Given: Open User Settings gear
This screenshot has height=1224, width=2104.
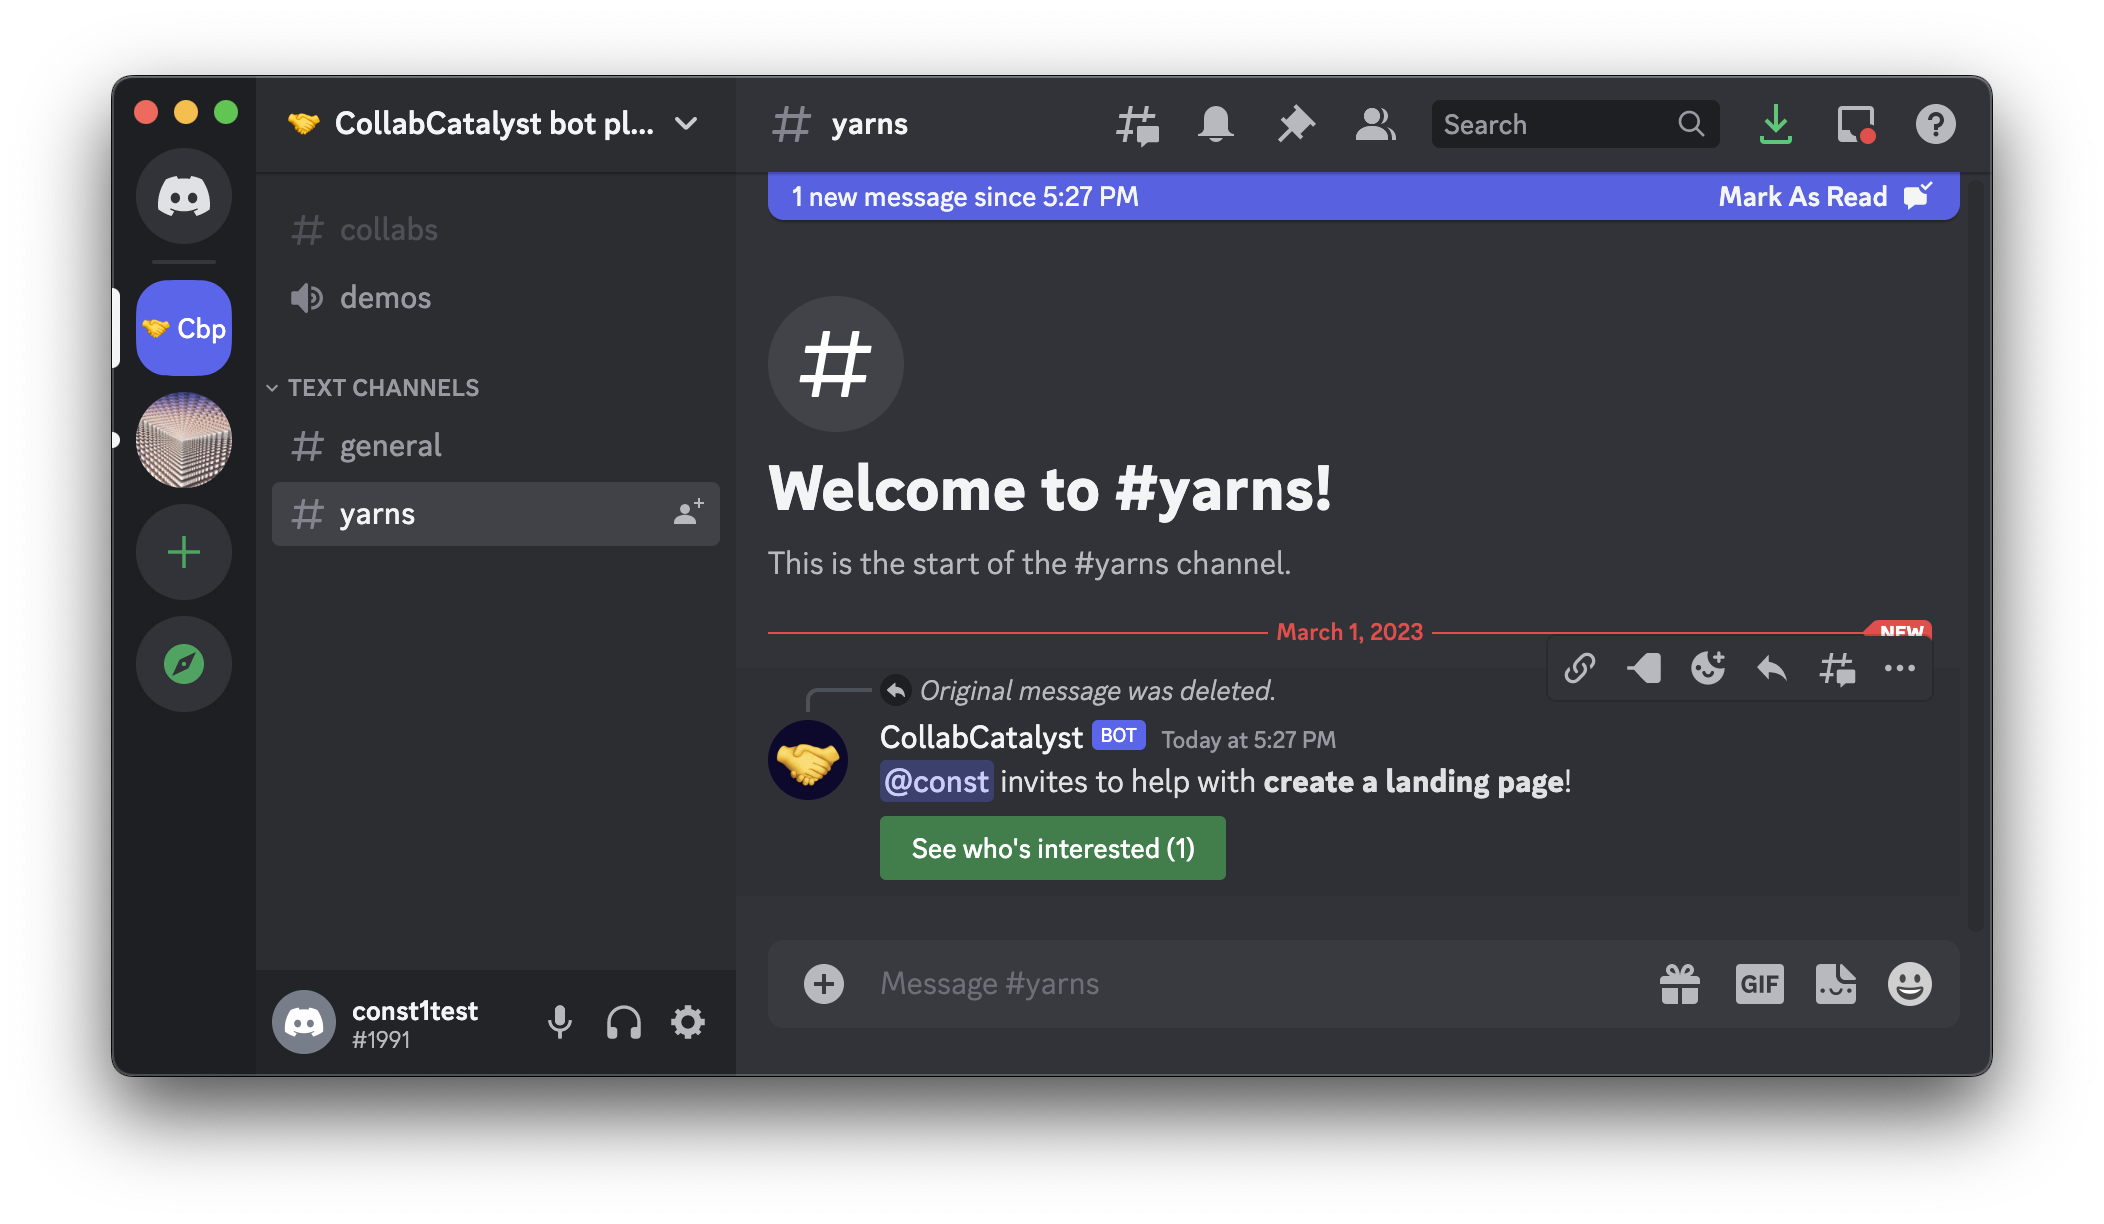Looking at the screenshot, I should point(688,1022).
